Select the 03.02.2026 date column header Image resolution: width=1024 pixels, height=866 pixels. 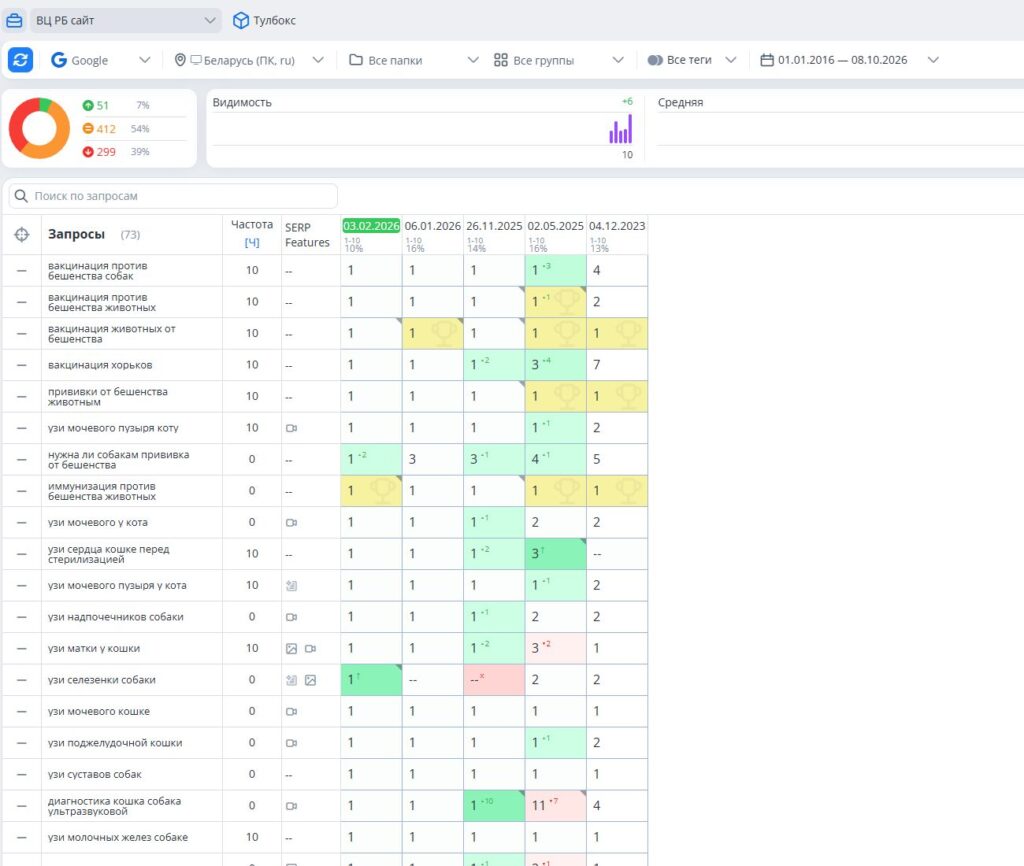(x=371, y=226)
